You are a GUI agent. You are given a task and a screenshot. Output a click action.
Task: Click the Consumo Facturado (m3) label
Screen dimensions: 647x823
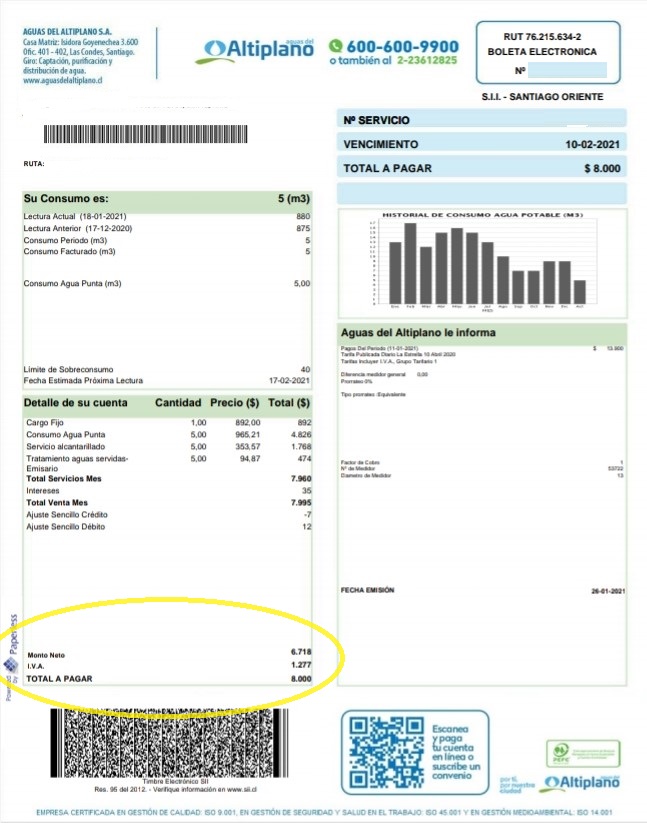69,251
